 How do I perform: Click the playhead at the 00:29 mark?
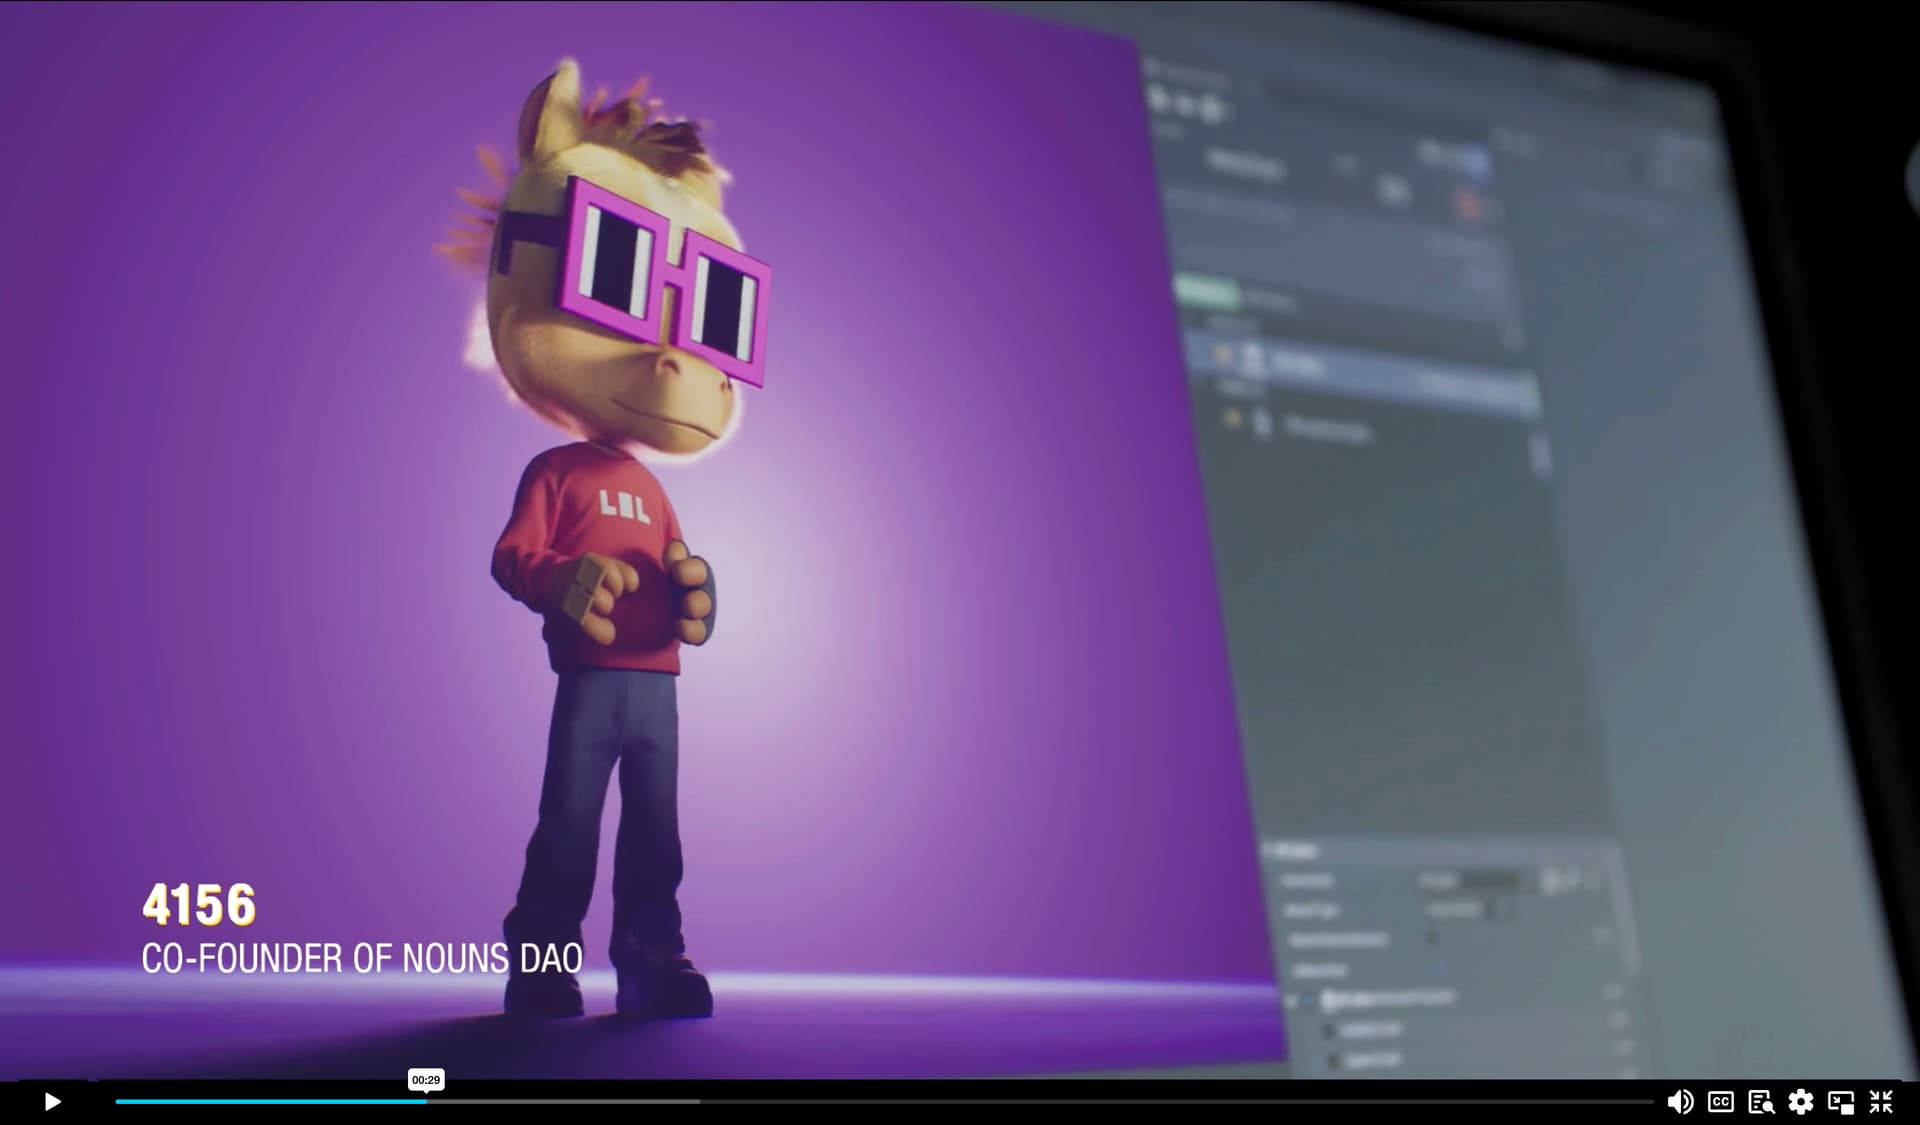426,1102
